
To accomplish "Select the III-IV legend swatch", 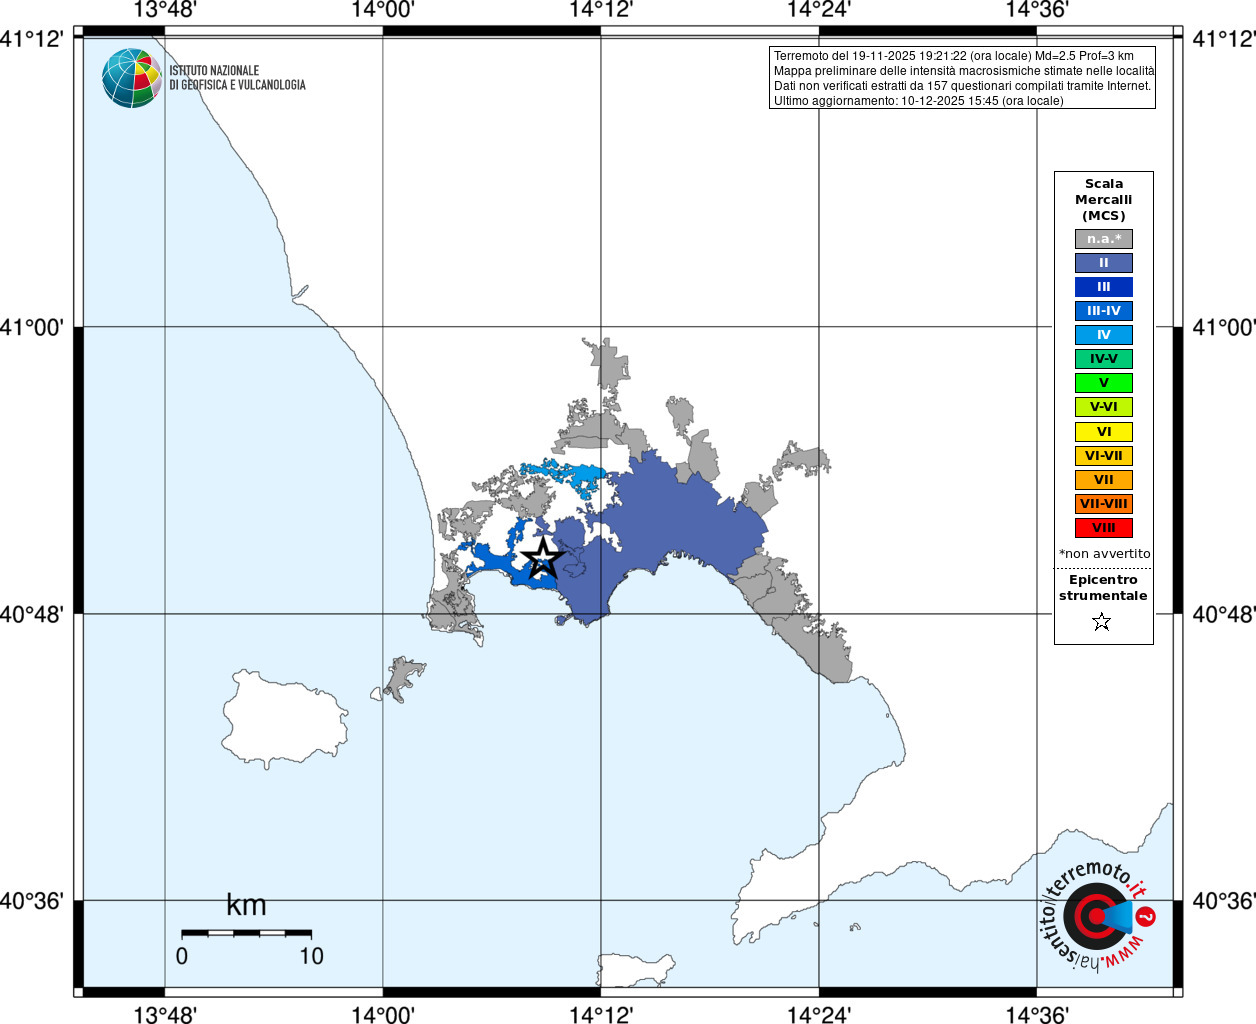I will point(1104,311).
